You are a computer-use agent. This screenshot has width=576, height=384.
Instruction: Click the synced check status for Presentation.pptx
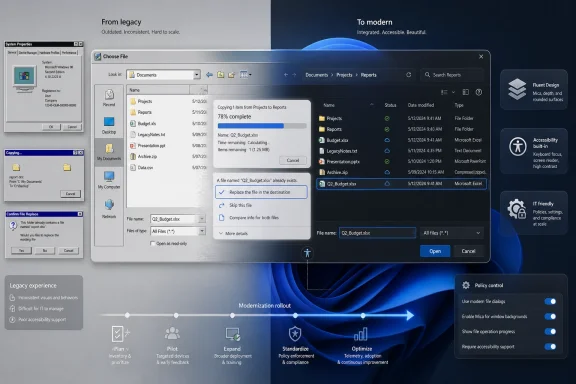[387, 161]
